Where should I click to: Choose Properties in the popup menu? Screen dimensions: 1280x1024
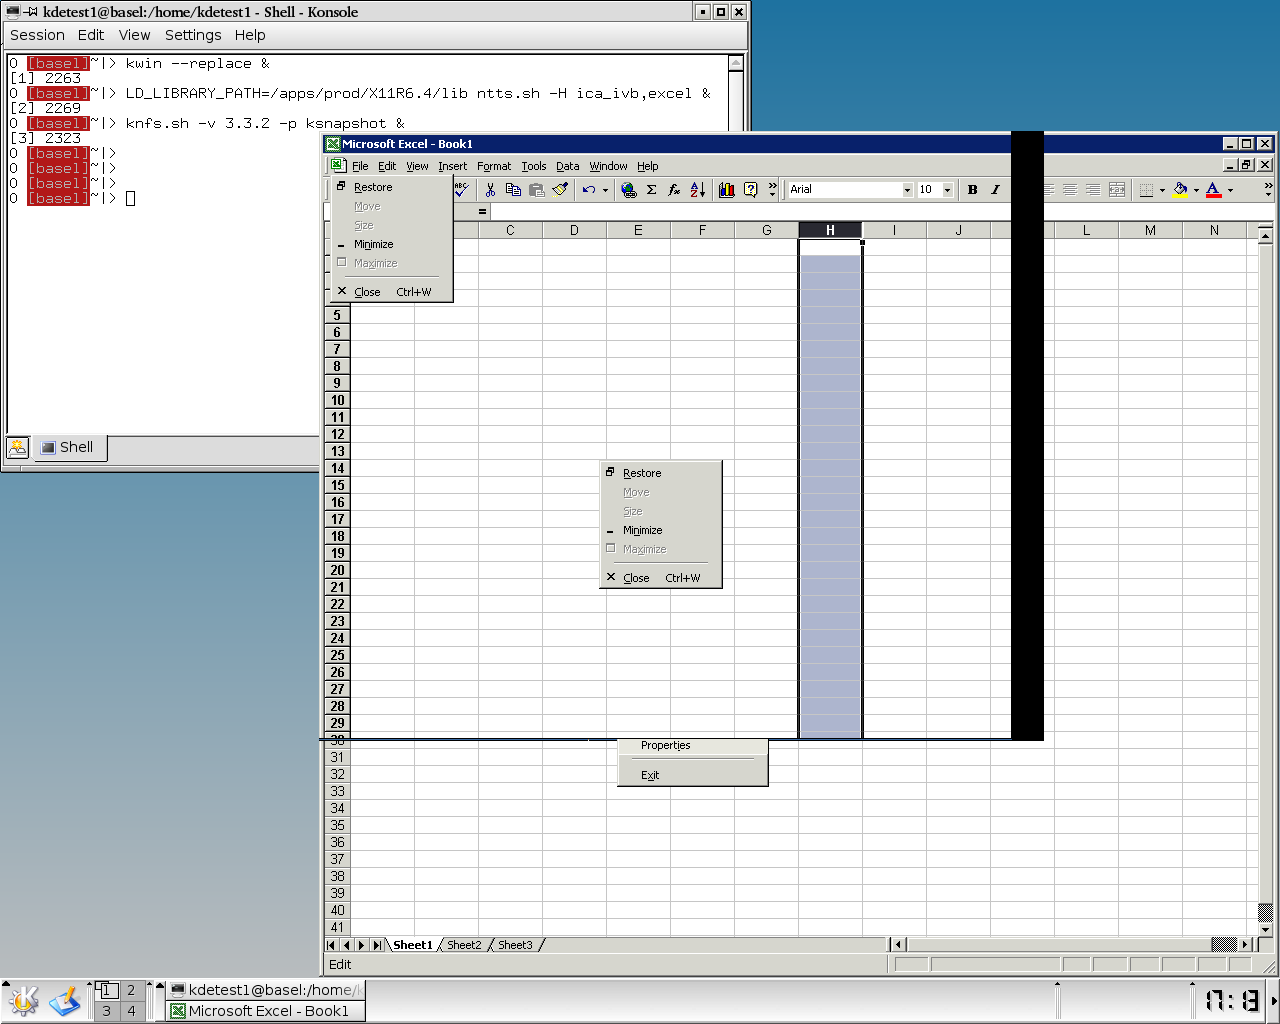693,746
